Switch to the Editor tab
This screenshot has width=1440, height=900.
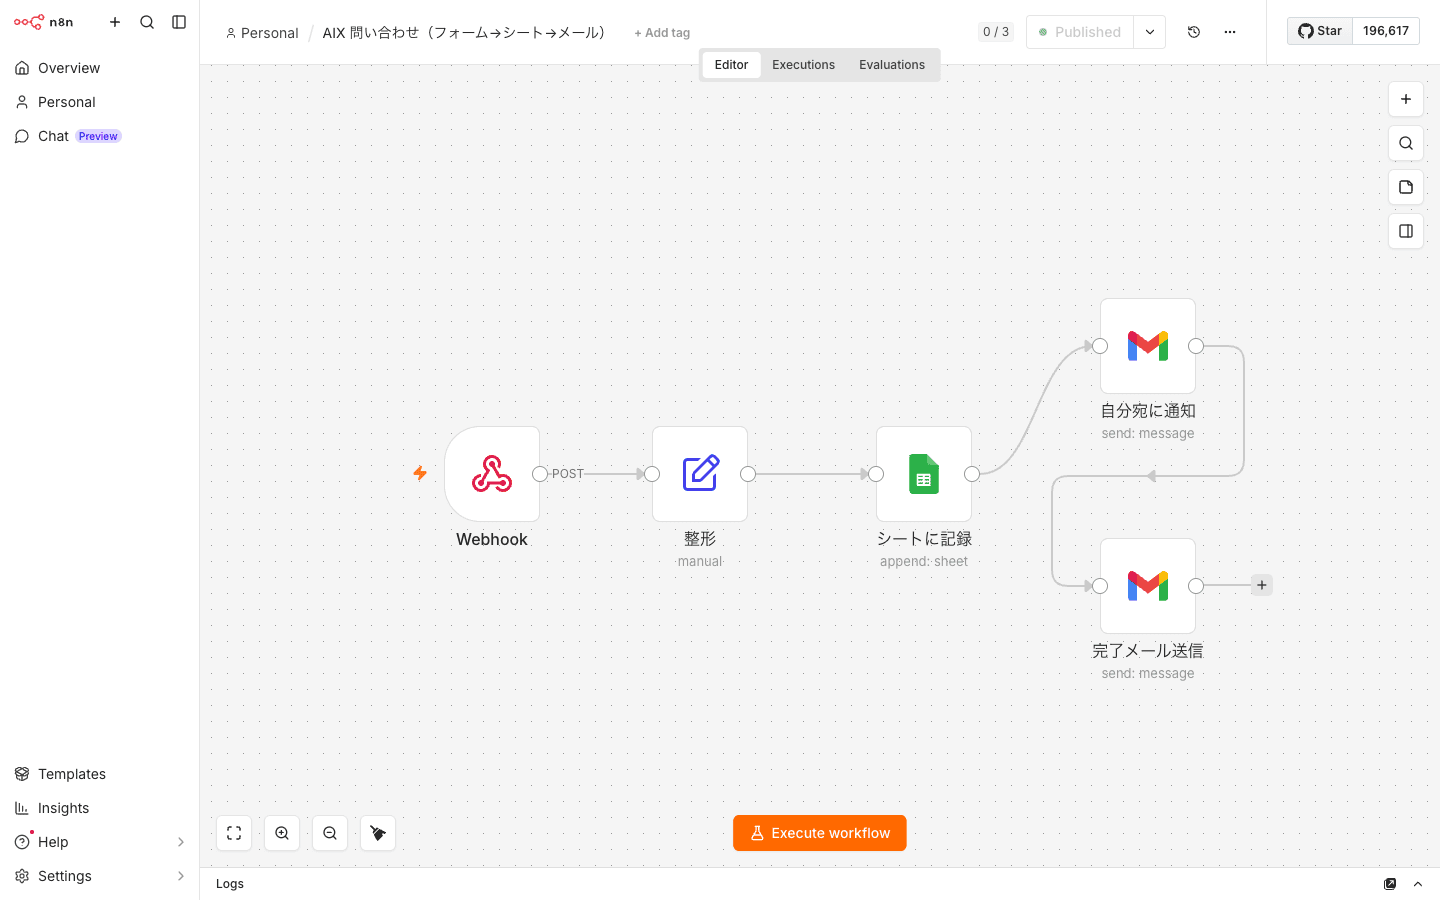[x=731, y=65]
